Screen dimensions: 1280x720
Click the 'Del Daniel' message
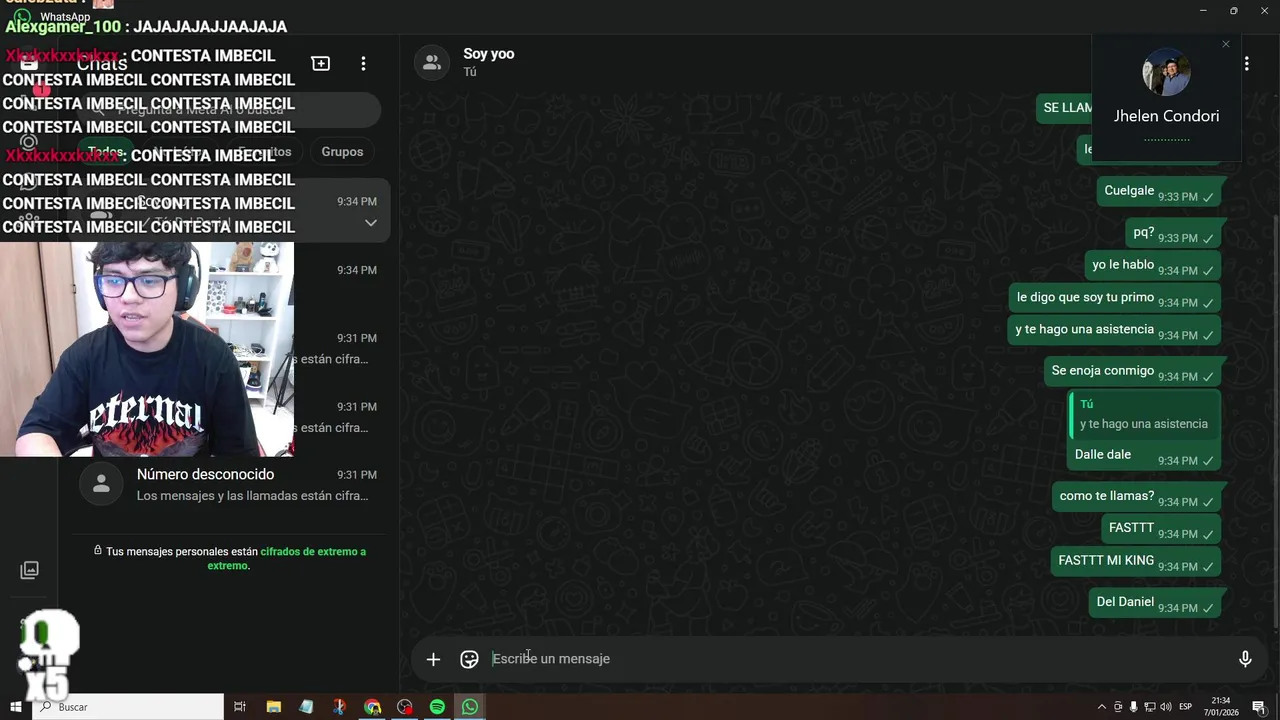1155,603
